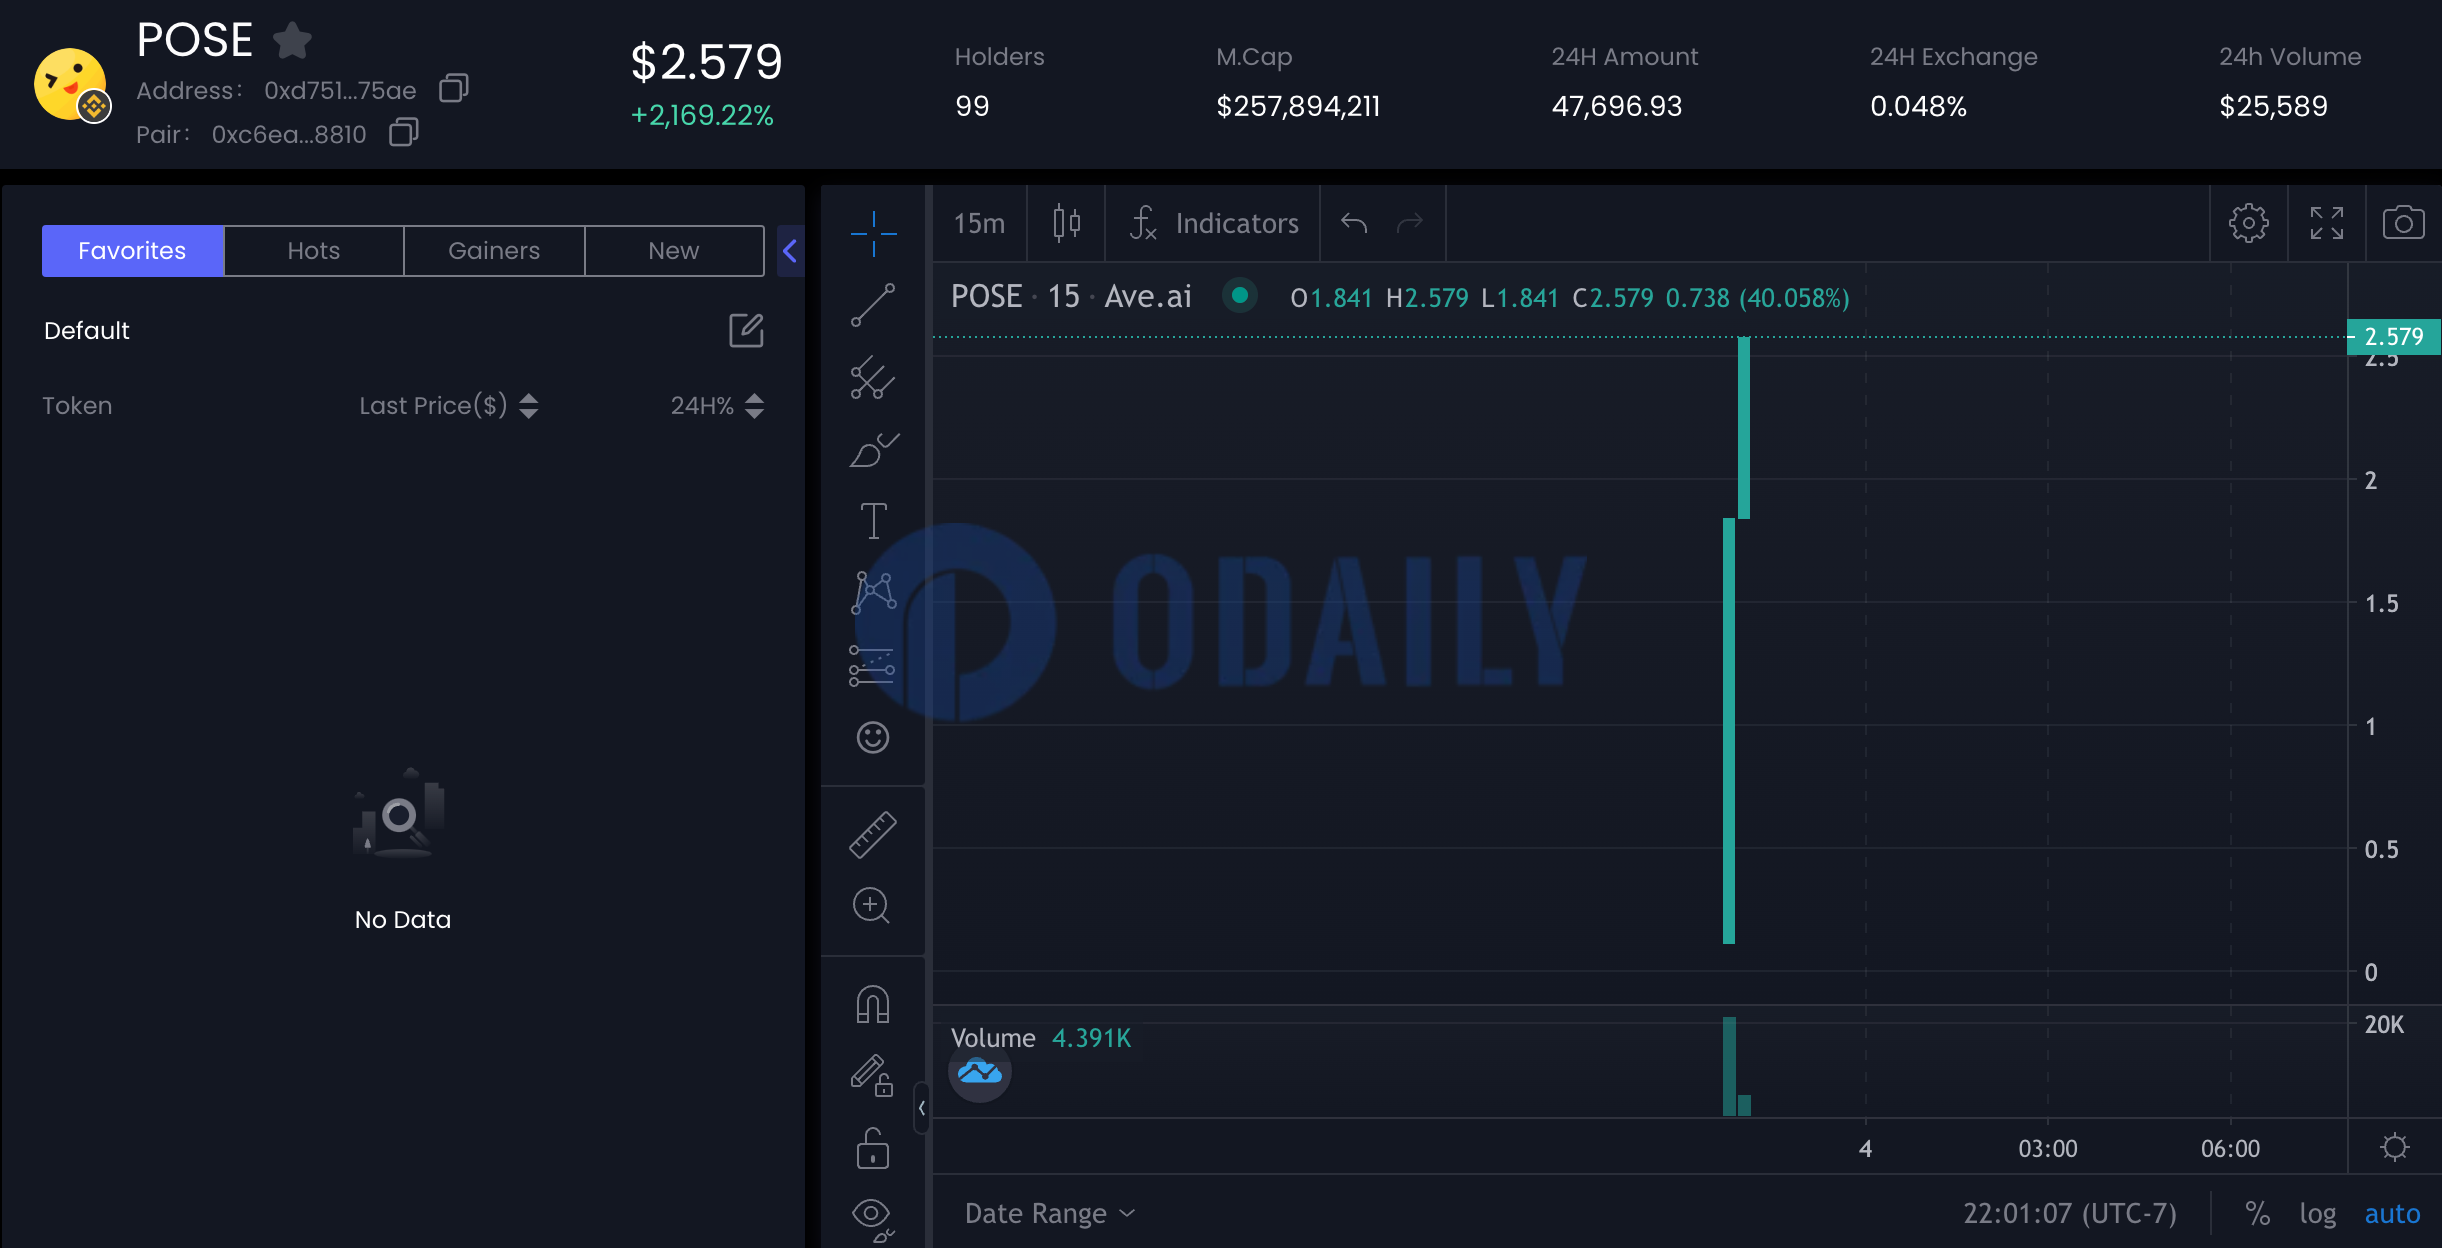The height and width of the screenshot is (1248, 2442).
Task: Click the 22:01:07 (UTC-7) timezone selector
Action: coord(2070,1213)
